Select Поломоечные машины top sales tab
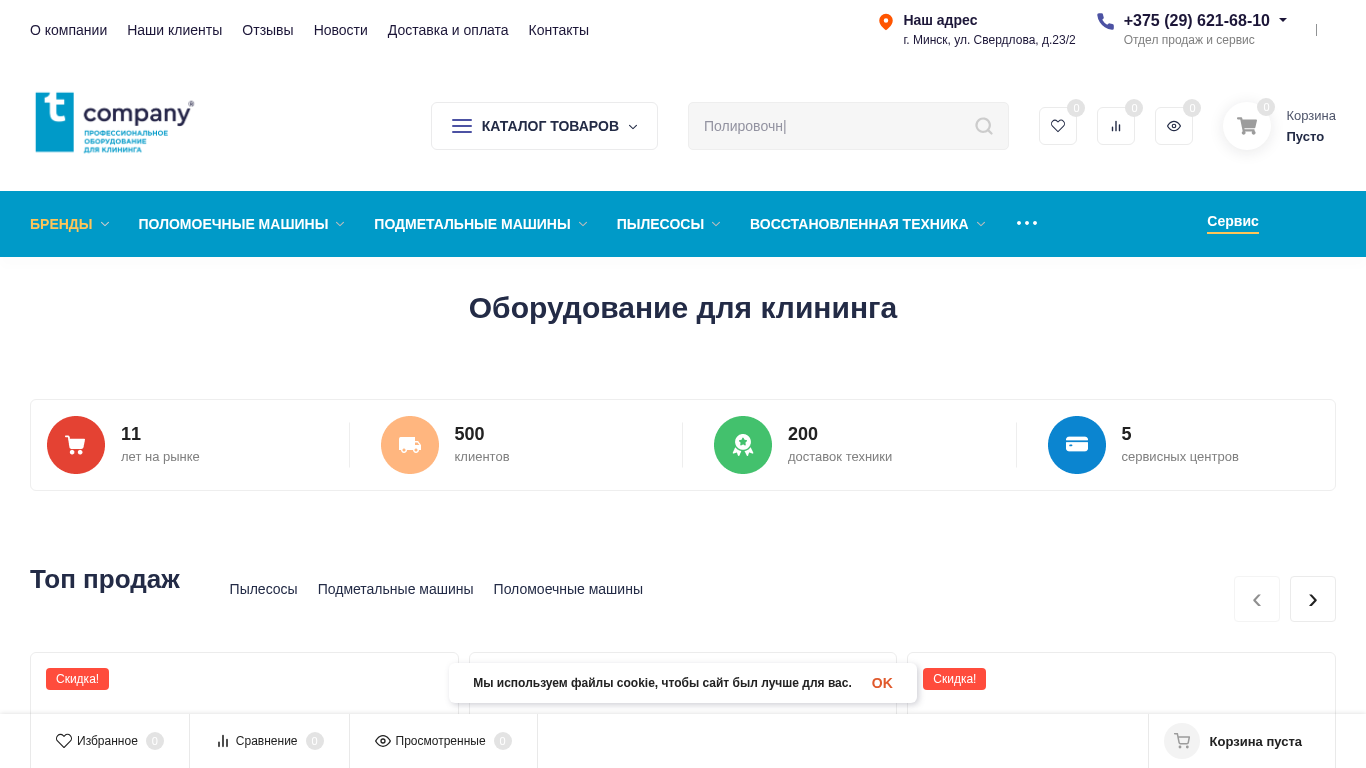 568,589
